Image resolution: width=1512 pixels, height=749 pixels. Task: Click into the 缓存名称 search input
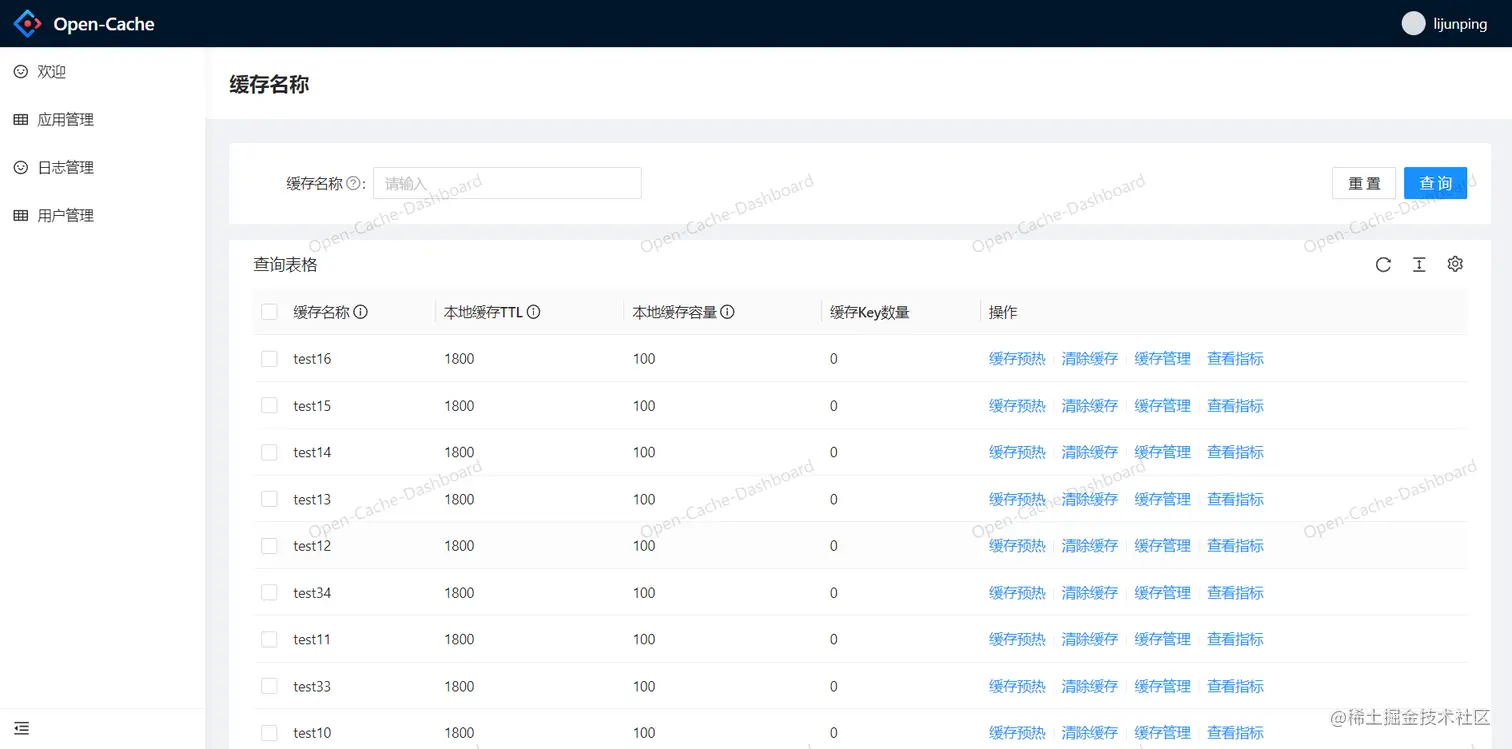pos(507,183)
